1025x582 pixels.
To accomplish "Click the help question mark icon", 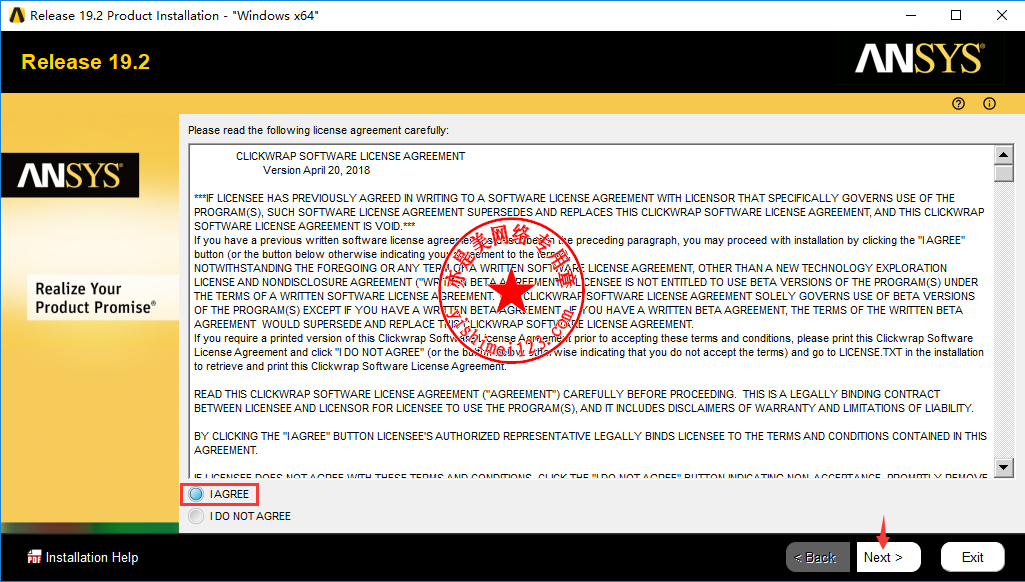I will click(958, 103).
